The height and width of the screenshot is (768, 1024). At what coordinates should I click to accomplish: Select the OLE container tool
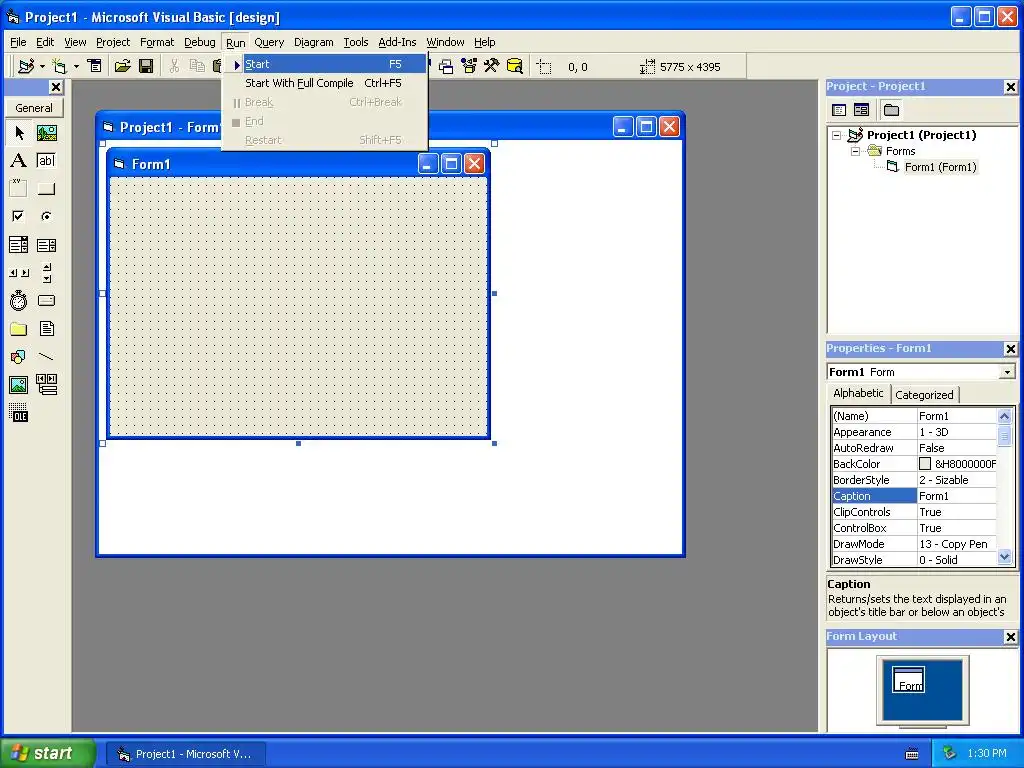click(18, 413)
